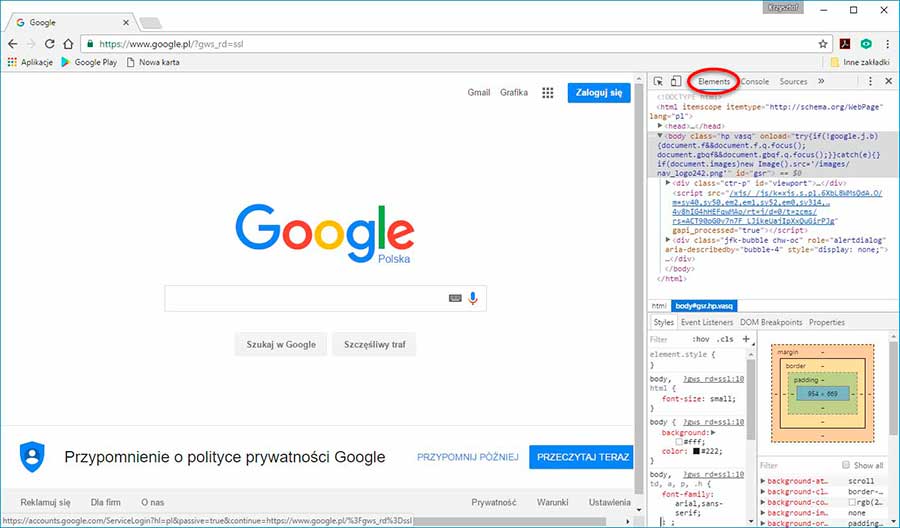Expand the head element node
This screenshot has width=900, height=528.
pyautogui.click(x=660, y=126)
